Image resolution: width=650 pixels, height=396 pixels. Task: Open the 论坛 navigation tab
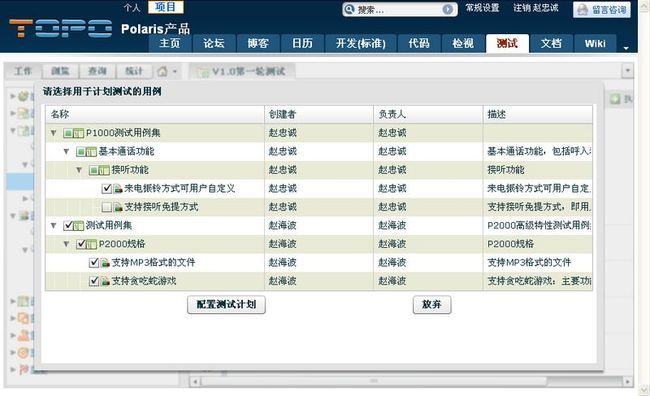[214, 43]
